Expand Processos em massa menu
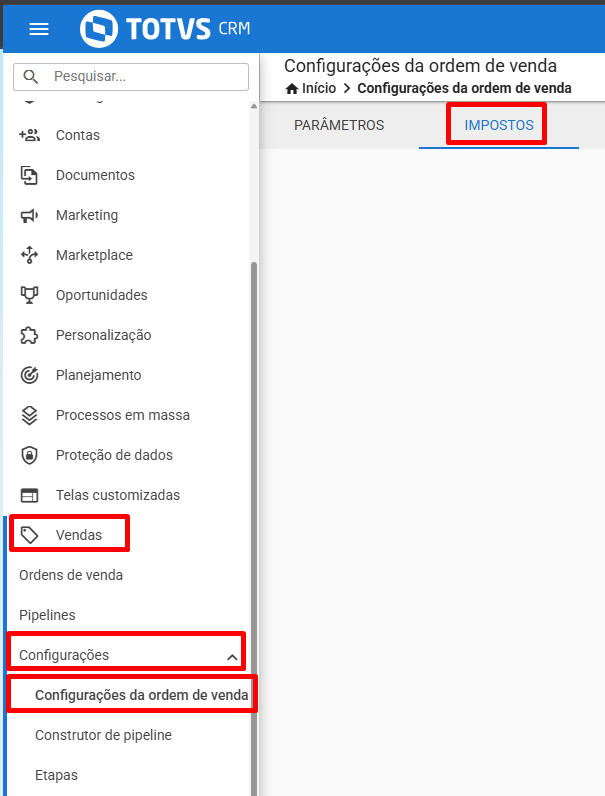The width and height of the screenshot is (605, 796). tap(122, 415)
